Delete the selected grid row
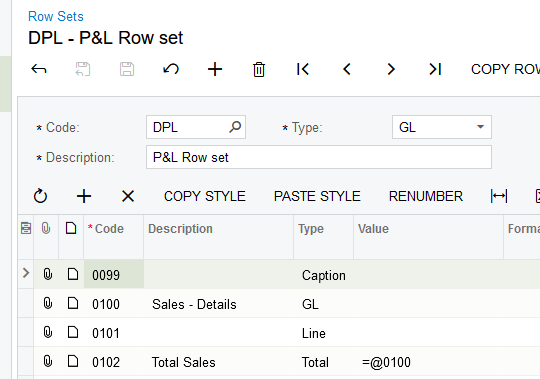Image resolution: width=540 pixels, height=379 pixels. [128, 196]
